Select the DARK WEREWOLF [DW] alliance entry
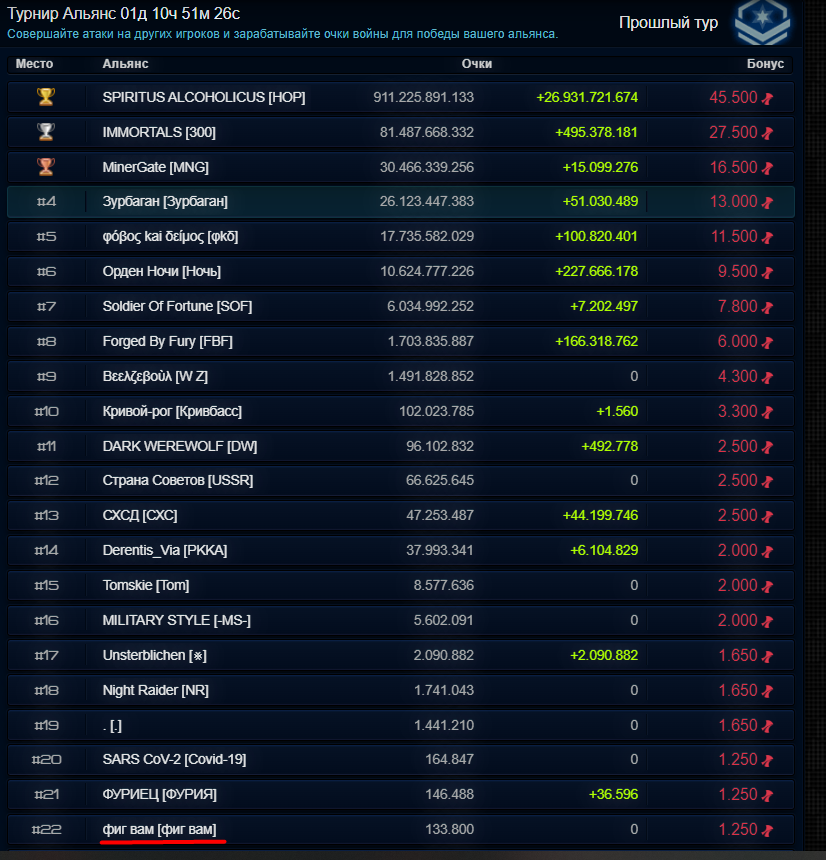Screen dimensions: 826x860 [179, 446]
